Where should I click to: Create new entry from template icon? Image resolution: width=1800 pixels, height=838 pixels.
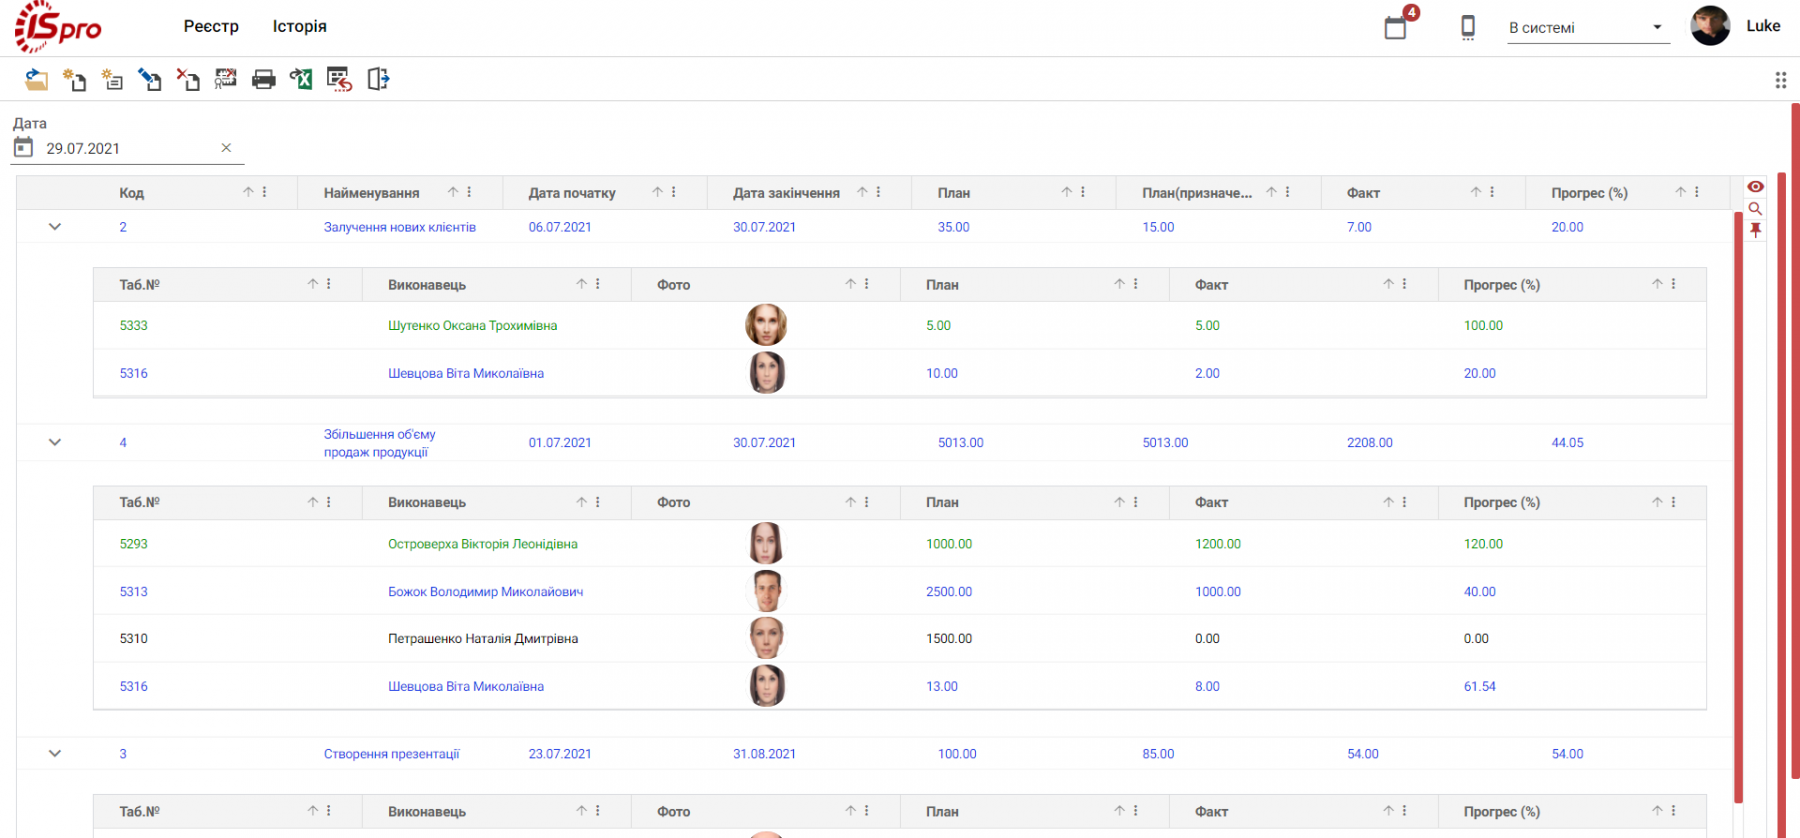click(112, 79)
